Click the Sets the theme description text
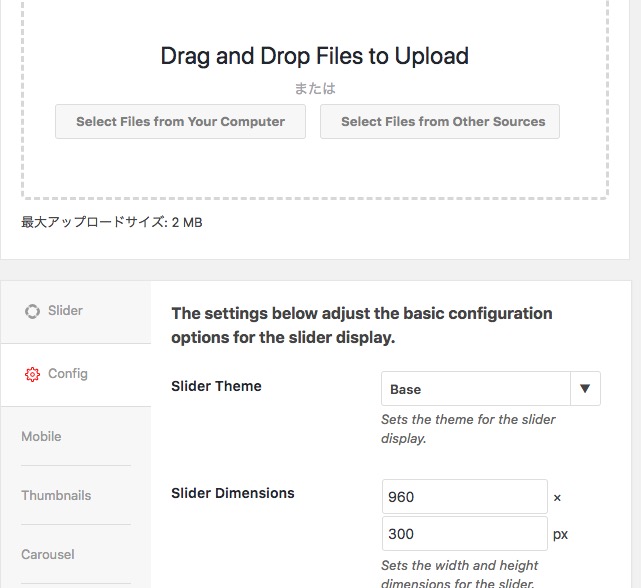 (x=468, y=429)
